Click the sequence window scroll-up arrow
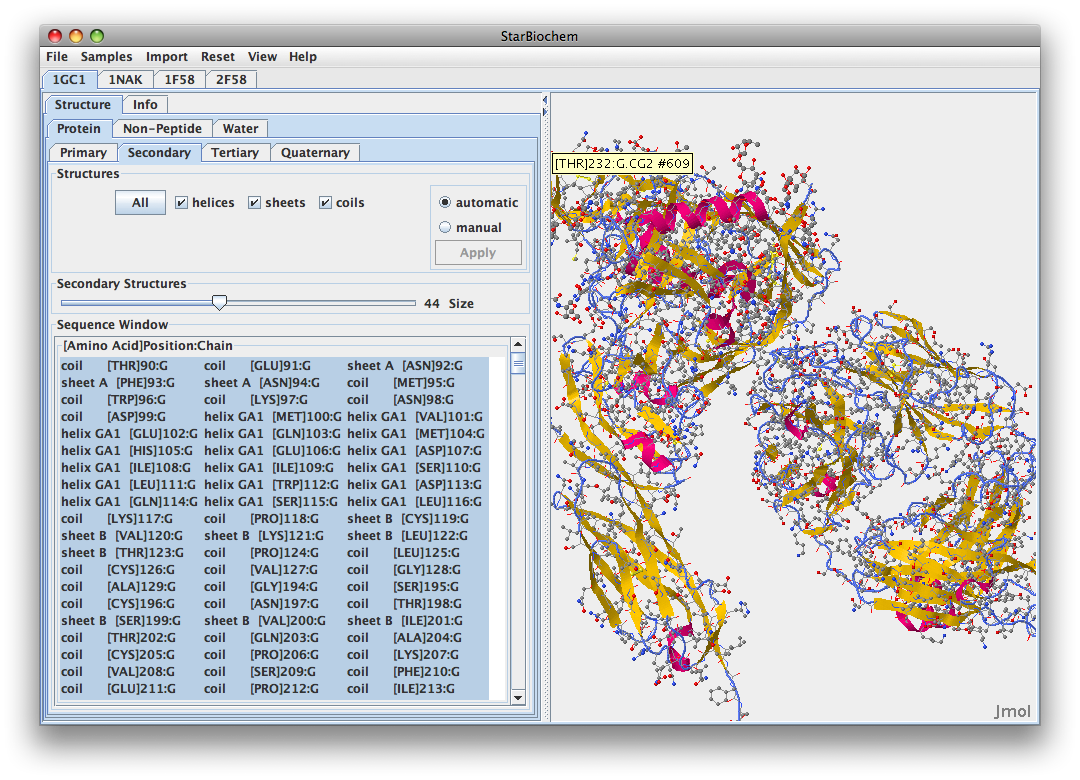Screen dimensions: 1080x780 coord(517,345)
